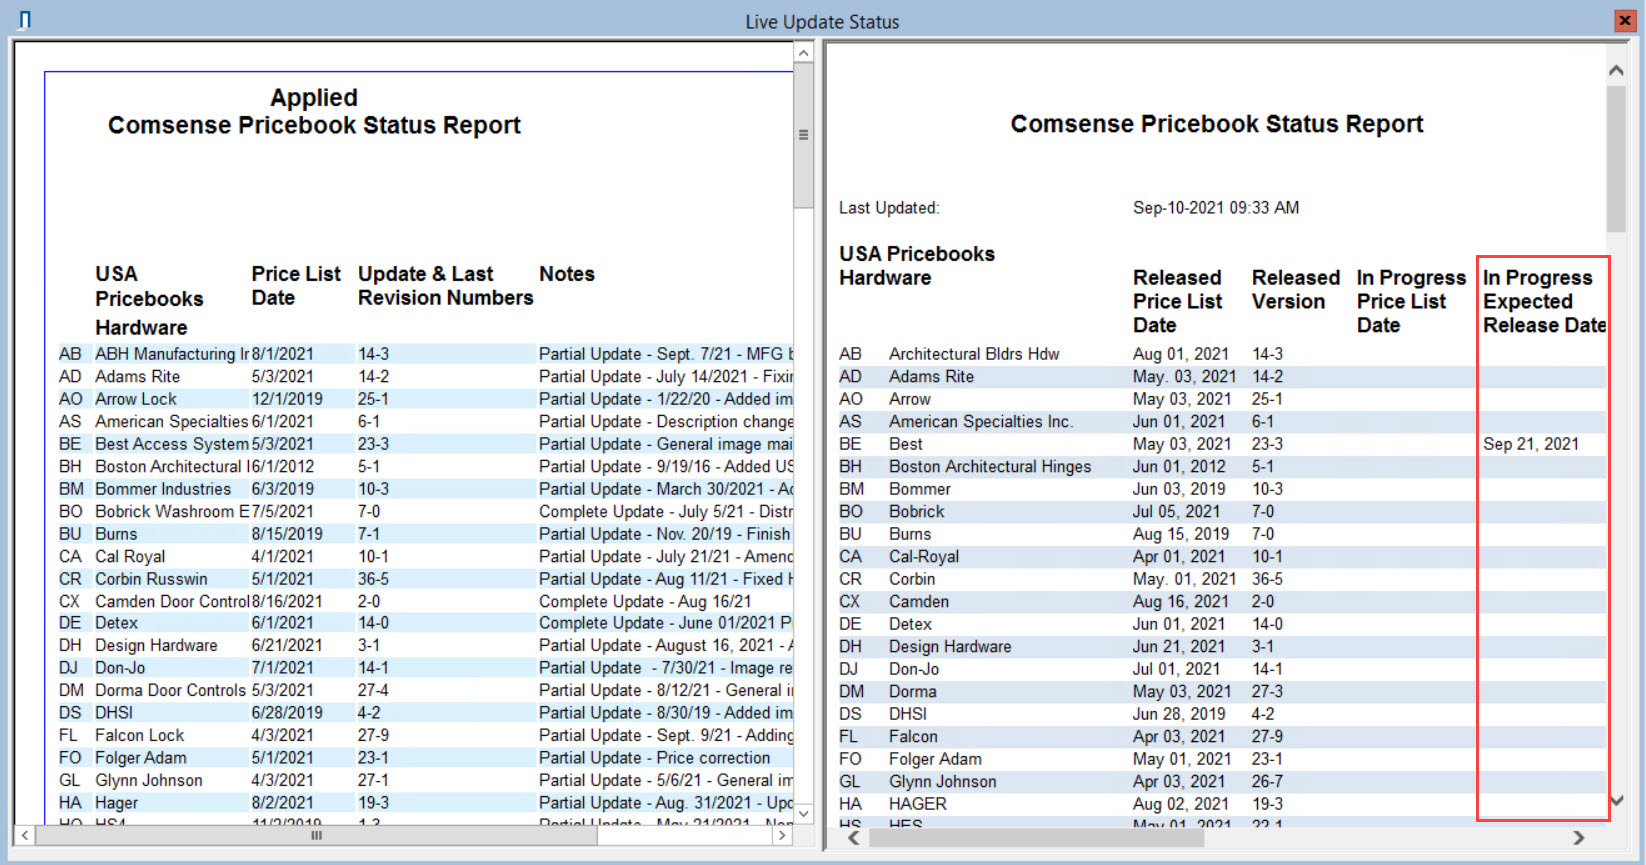The image size is (1646, 865).
Task: Click version '26-7' in right report
Action: (x=1267, y=781)
